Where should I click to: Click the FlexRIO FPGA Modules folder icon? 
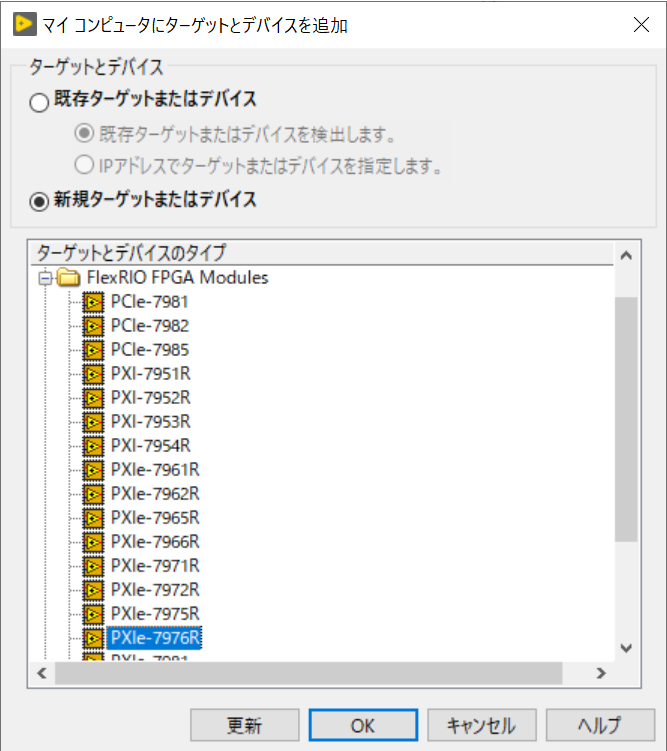(x=68, y=277)
